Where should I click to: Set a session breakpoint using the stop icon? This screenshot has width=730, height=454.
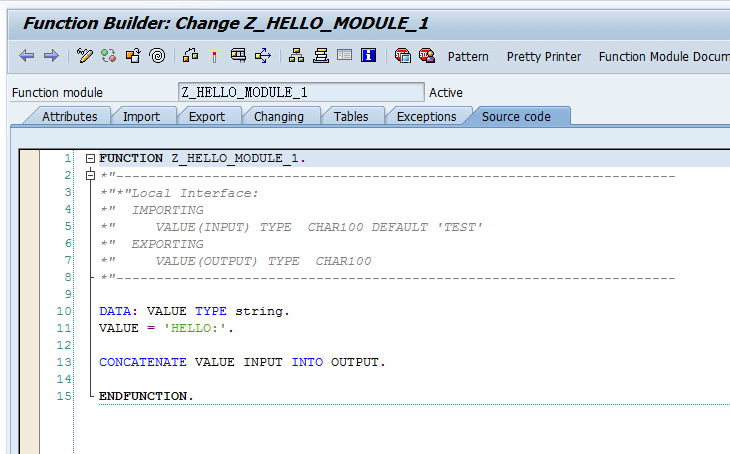pos(402,56)
